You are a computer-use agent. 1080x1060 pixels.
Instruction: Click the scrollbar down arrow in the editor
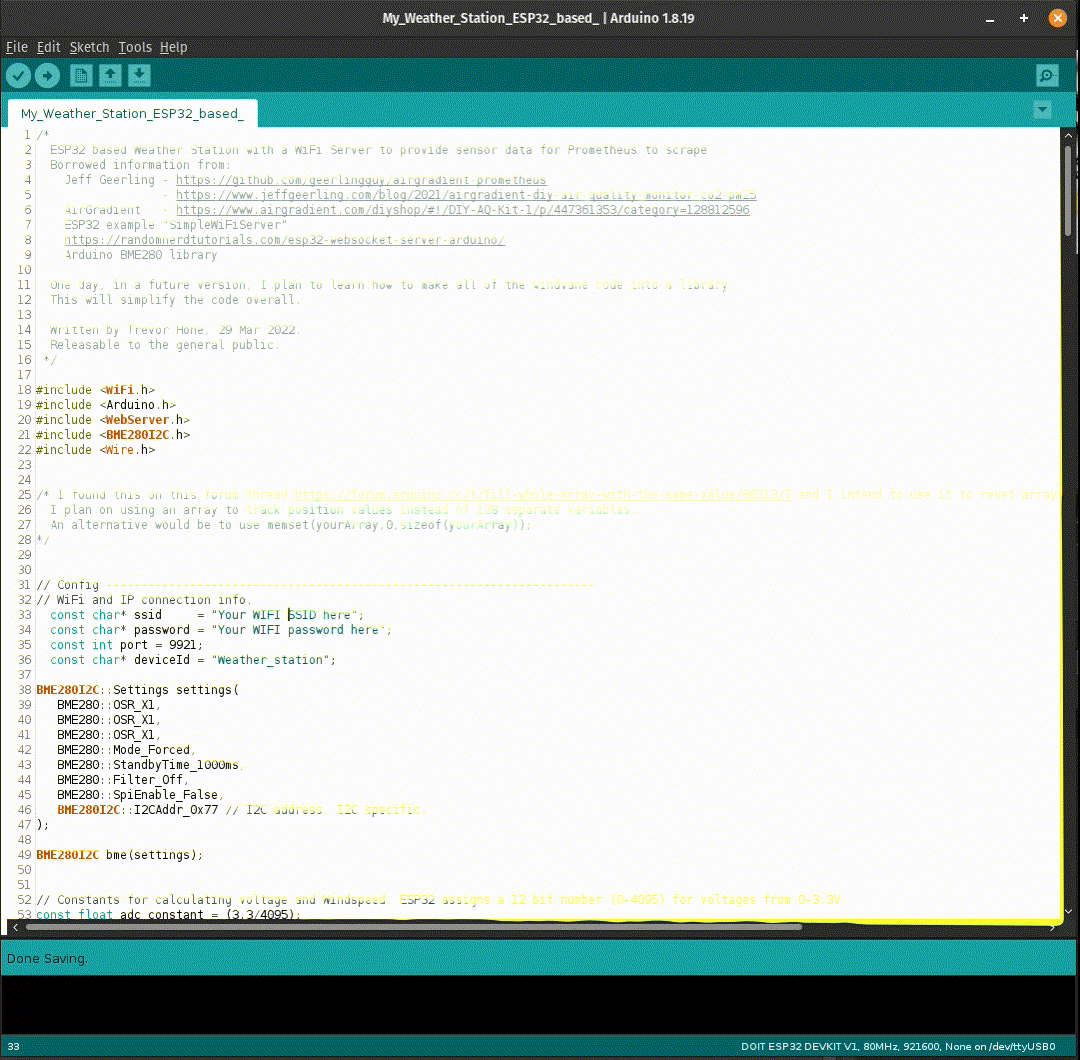1068,913
